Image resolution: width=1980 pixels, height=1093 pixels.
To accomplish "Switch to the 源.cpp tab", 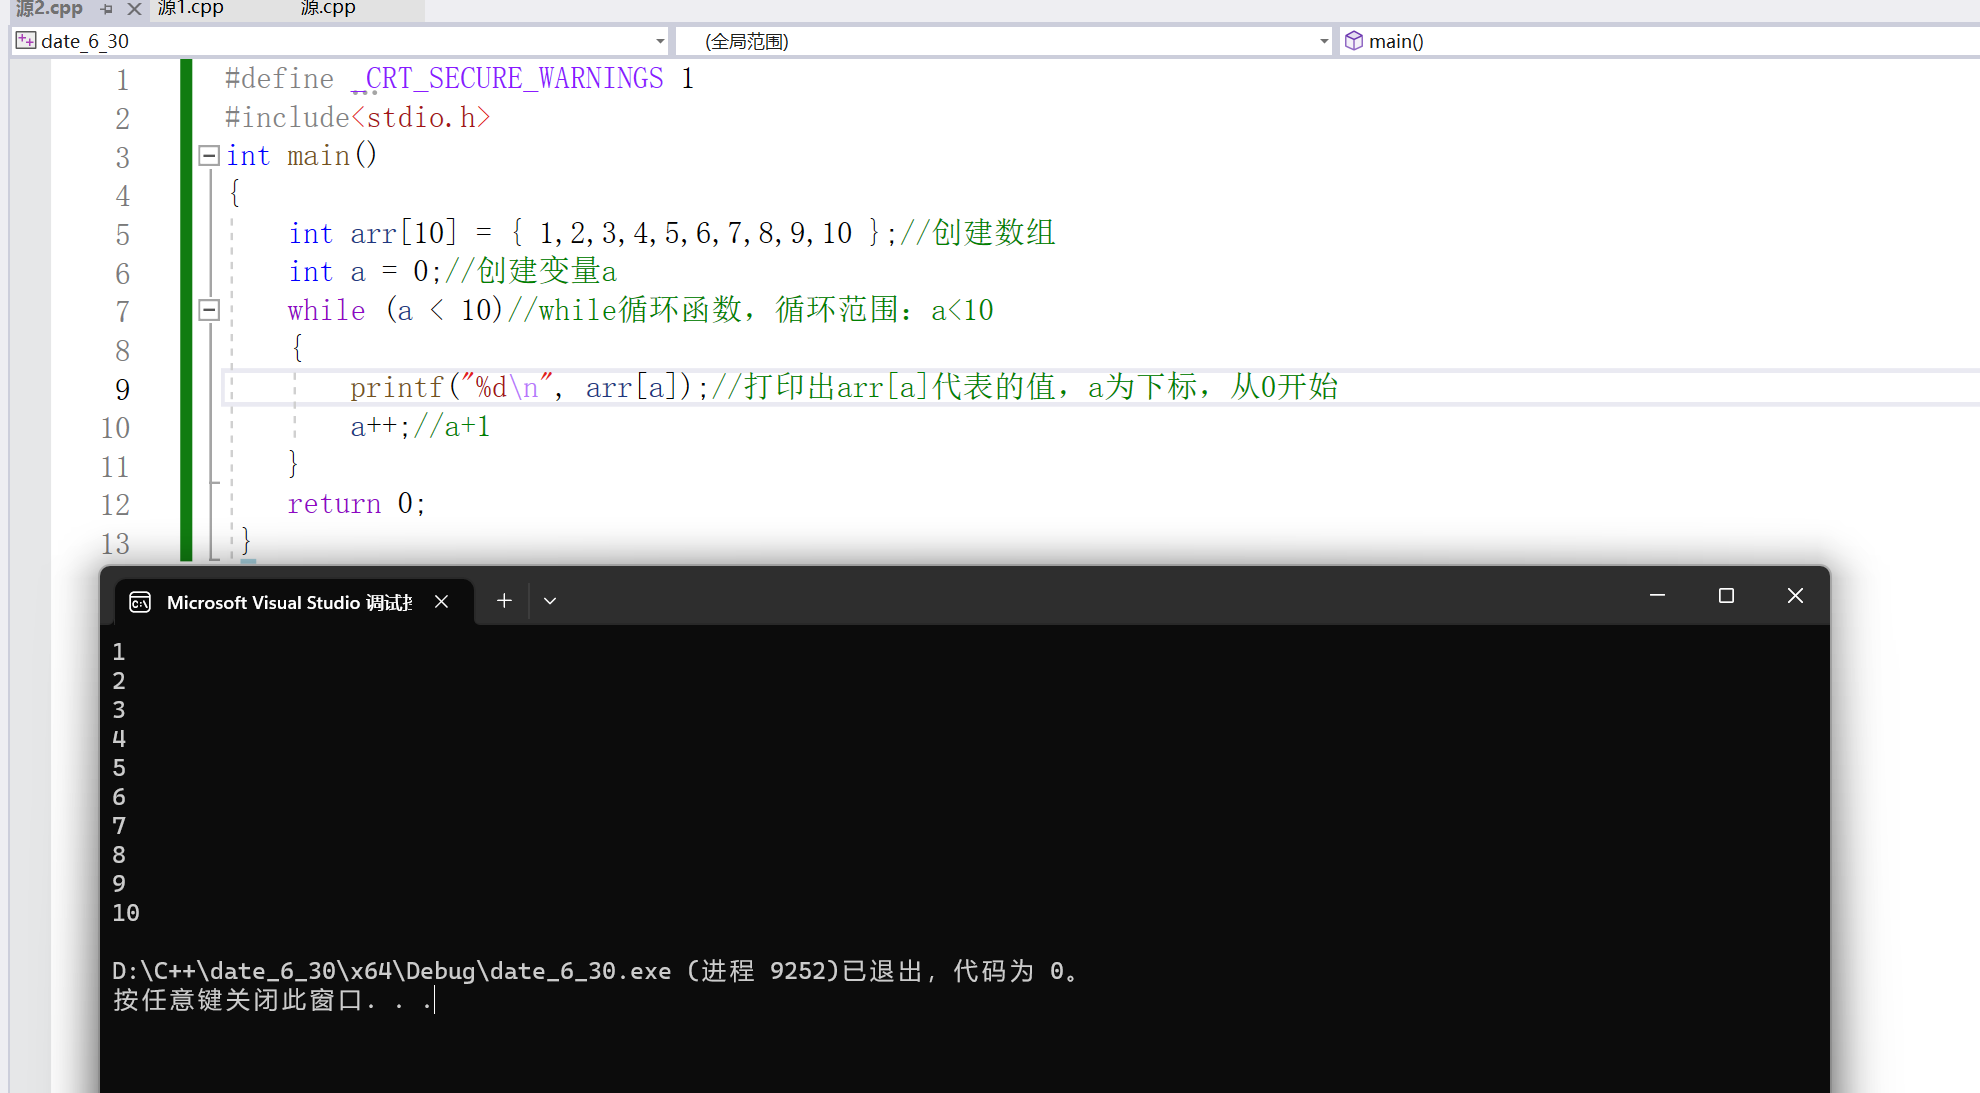I will click(328, 8).
